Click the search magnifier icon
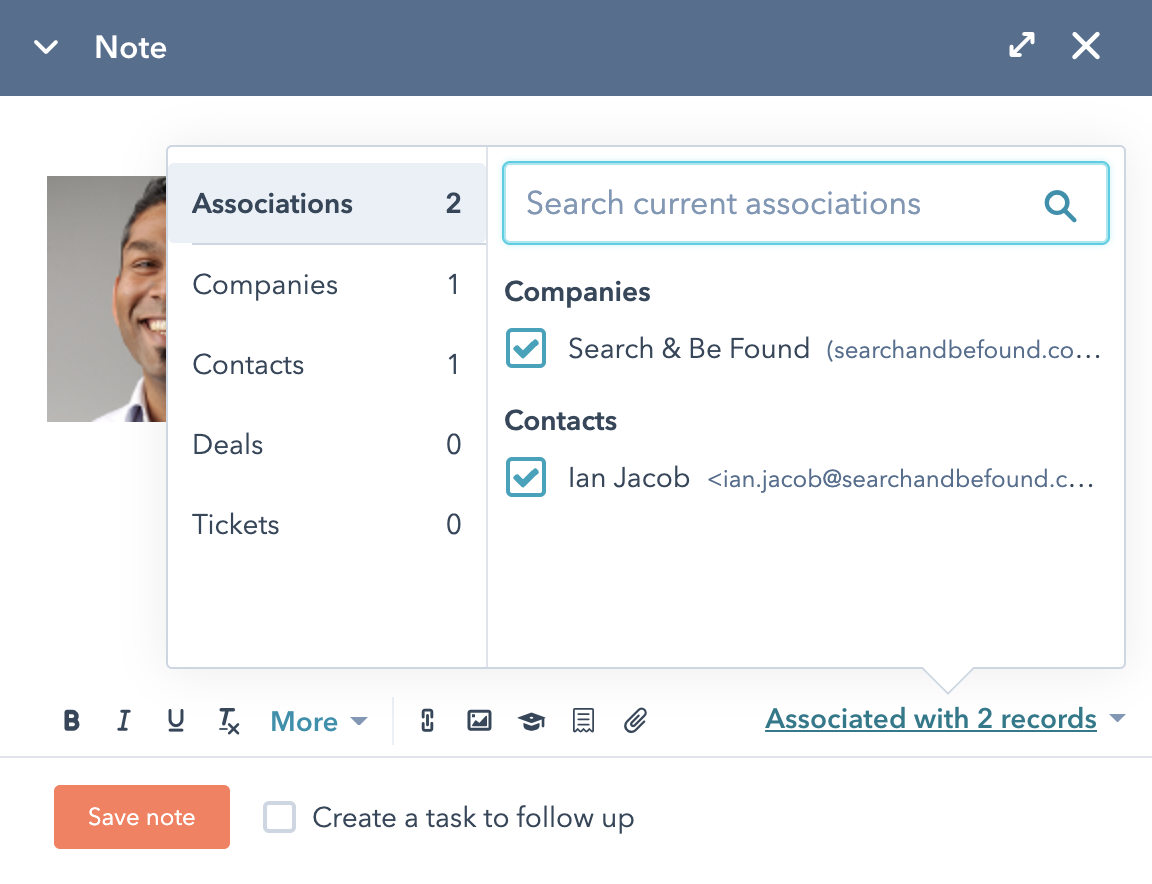Image resolution: width=1152 pixels, height=884 pixels. tap(1060, 205)
